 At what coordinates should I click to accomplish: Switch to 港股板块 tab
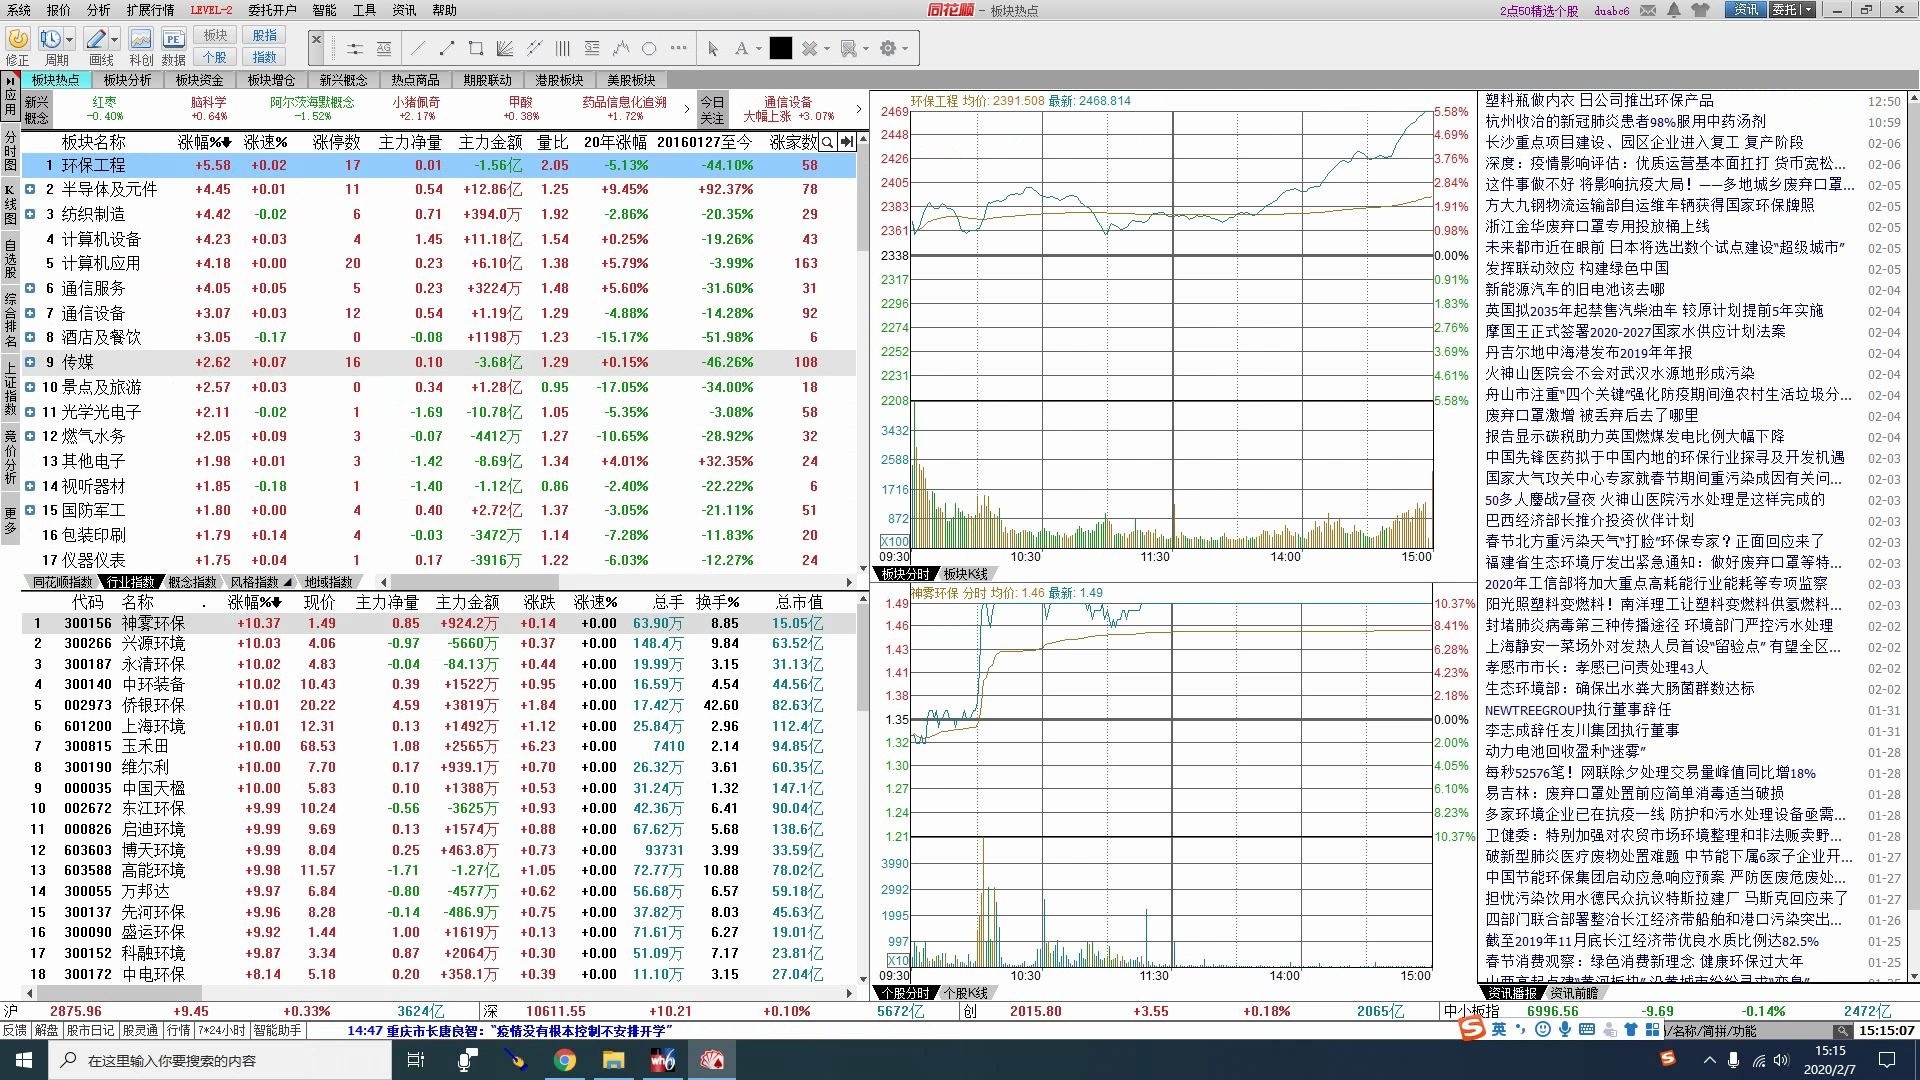click(x=559, y=80)
